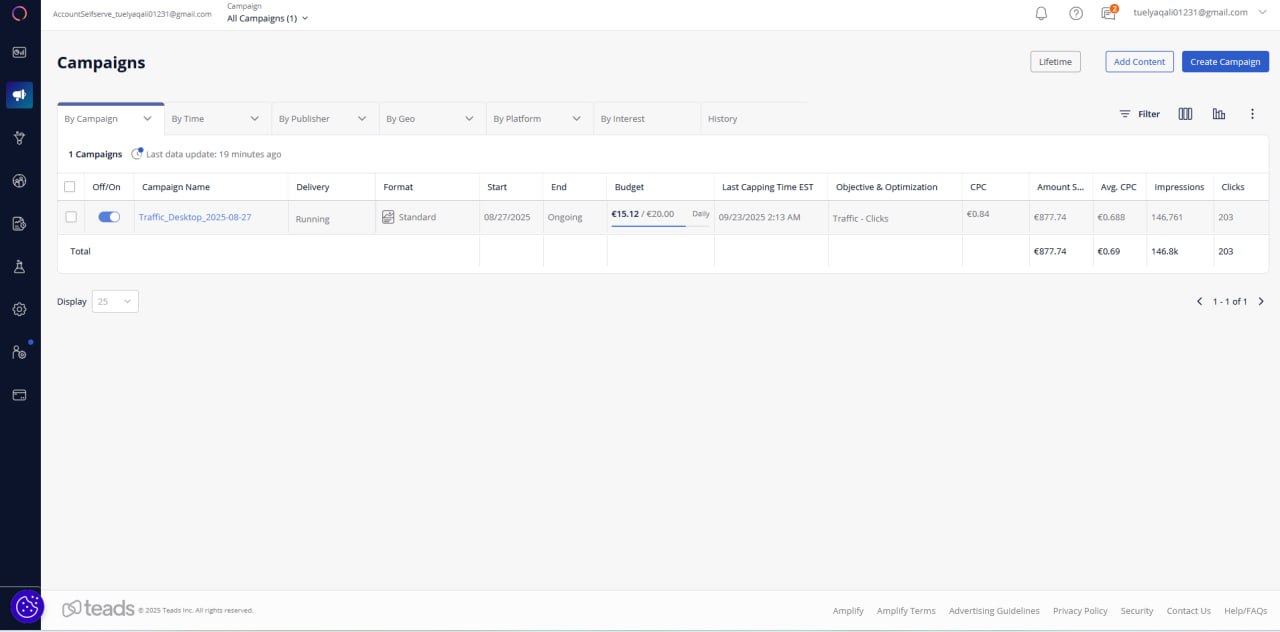Open the All Campaigns dropdown
Viewport: 1280px width, 632px height.
pos(267,18)
